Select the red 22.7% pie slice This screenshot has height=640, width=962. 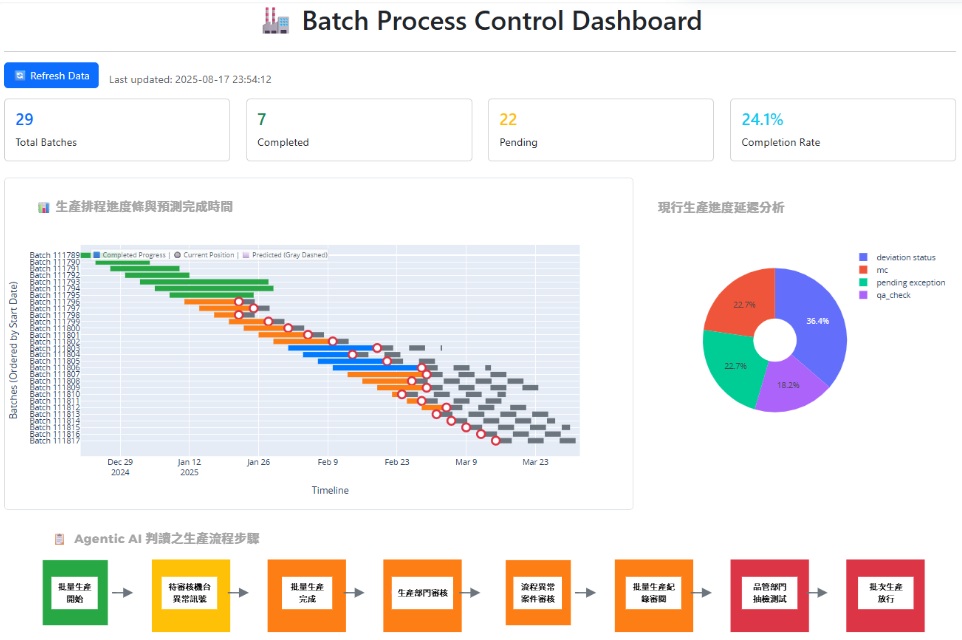(x=741, y=303)
